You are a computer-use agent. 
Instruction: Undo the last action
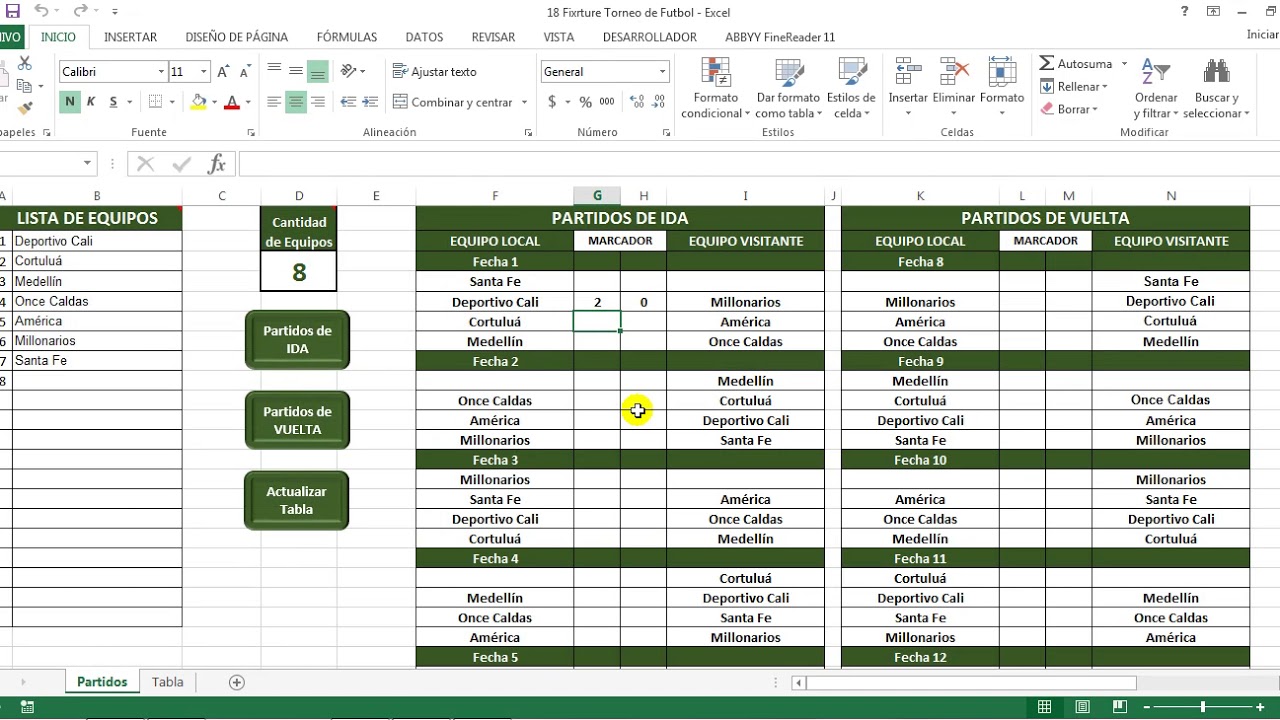tap(41, 11)
